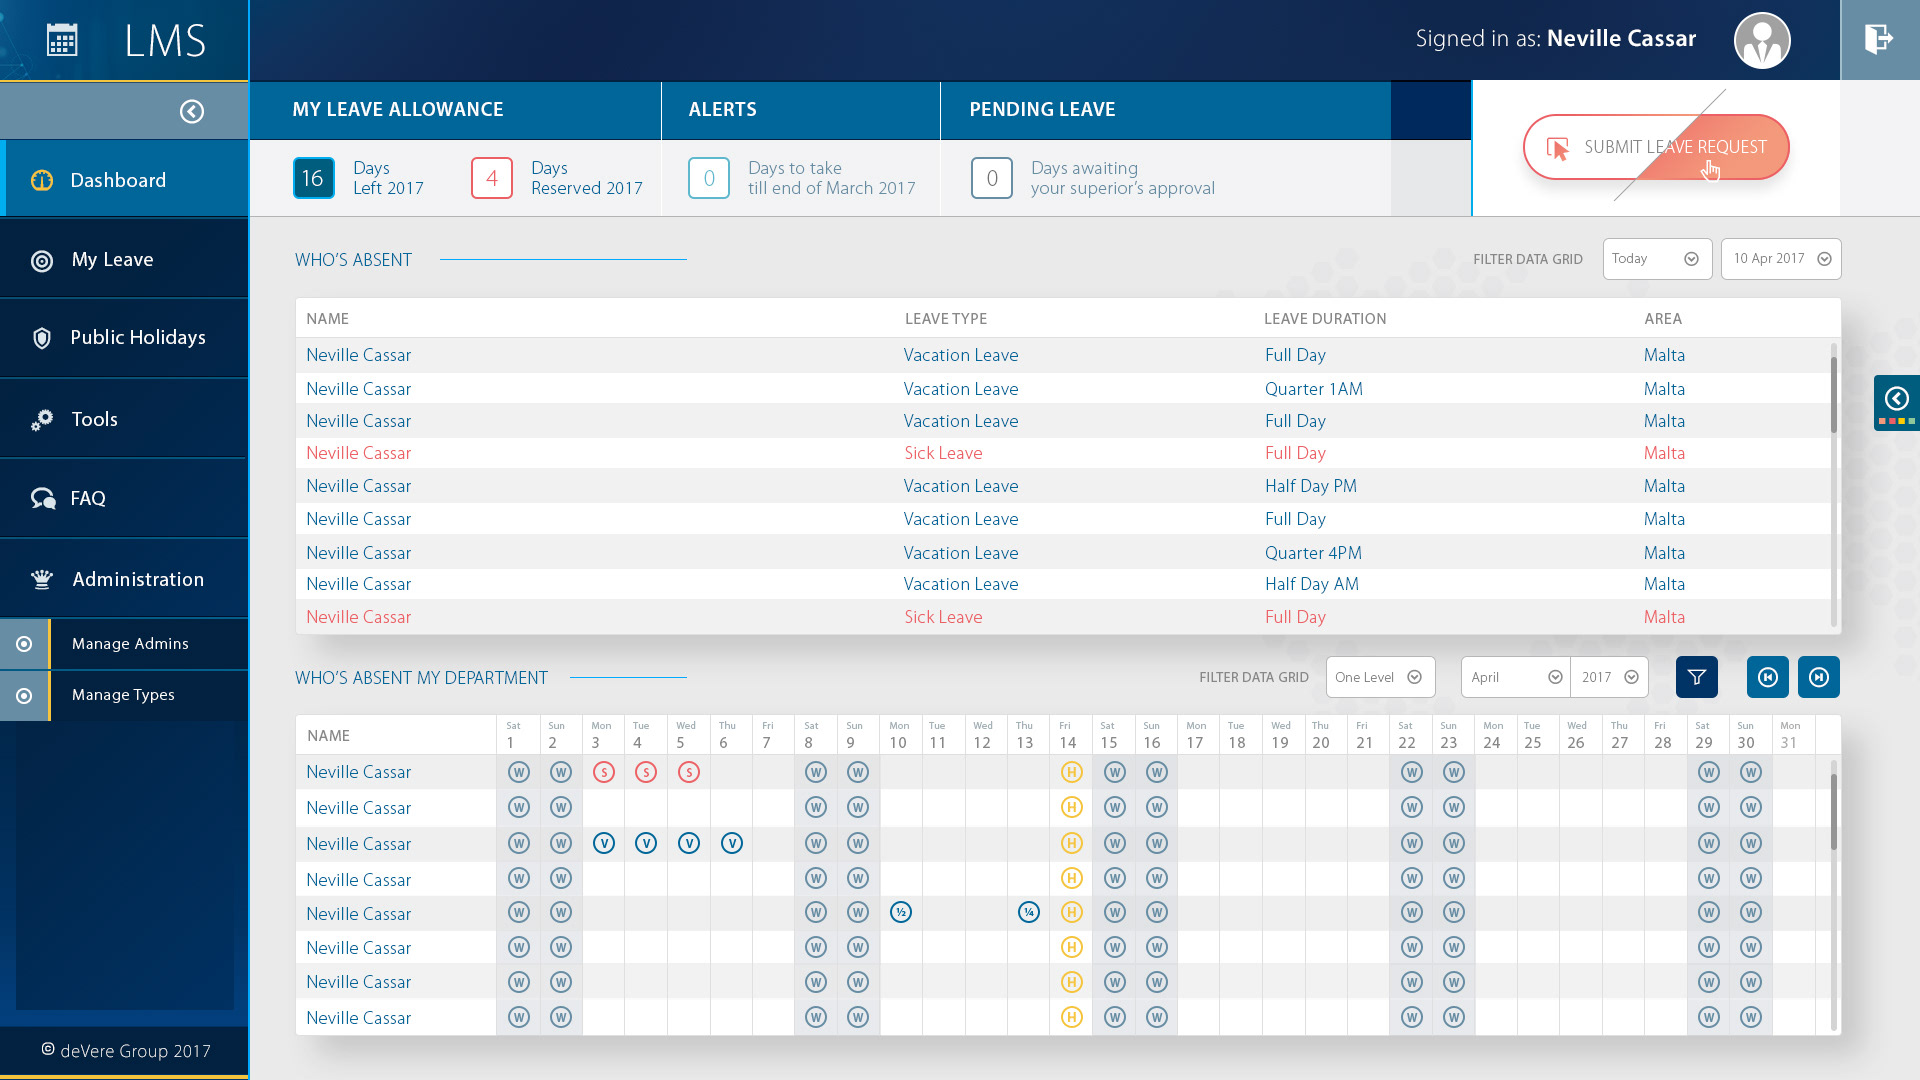Select the Manage Types radio toggle

click(x=24, y=695)
